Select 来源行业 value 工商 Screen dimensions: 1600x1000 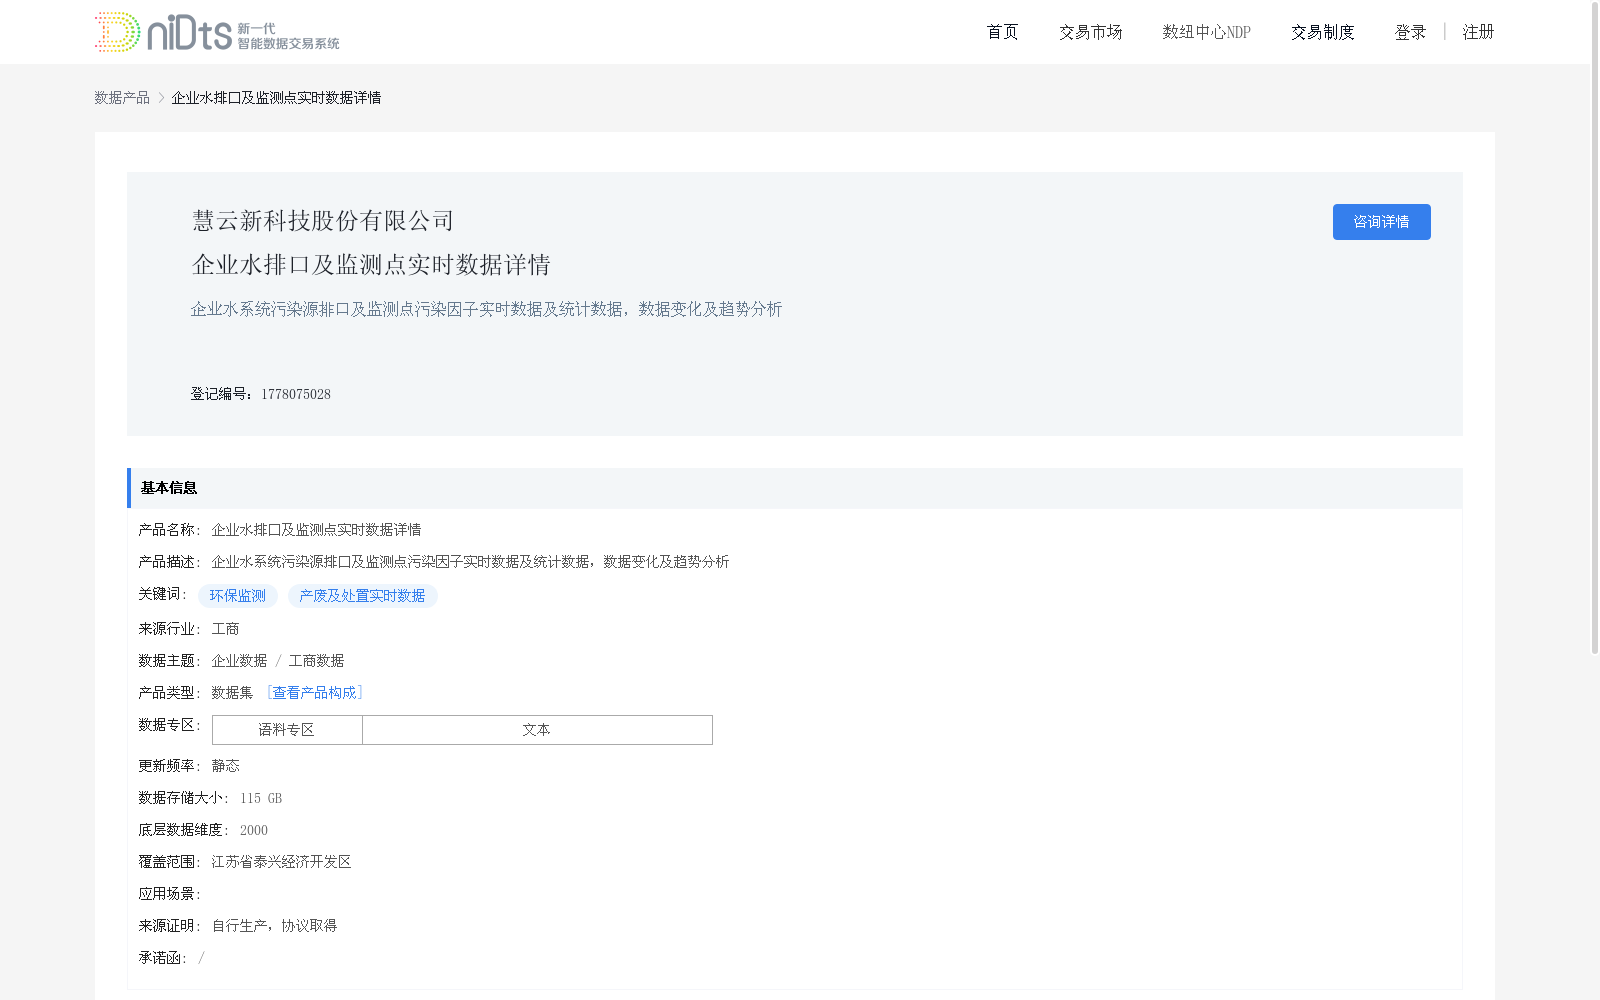225,629
